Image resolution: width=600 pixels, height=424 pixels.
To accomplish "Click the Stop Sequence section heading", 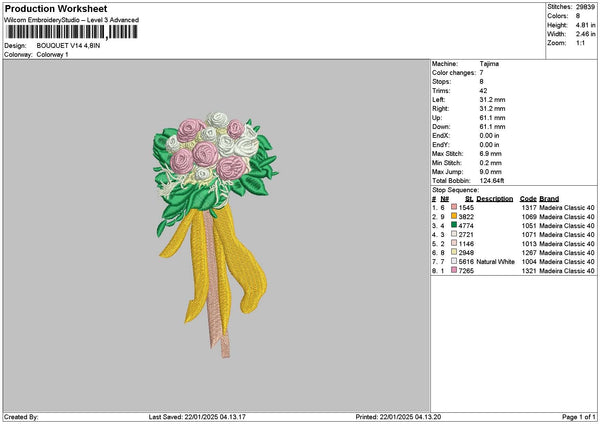I will (x=455, y=189).
